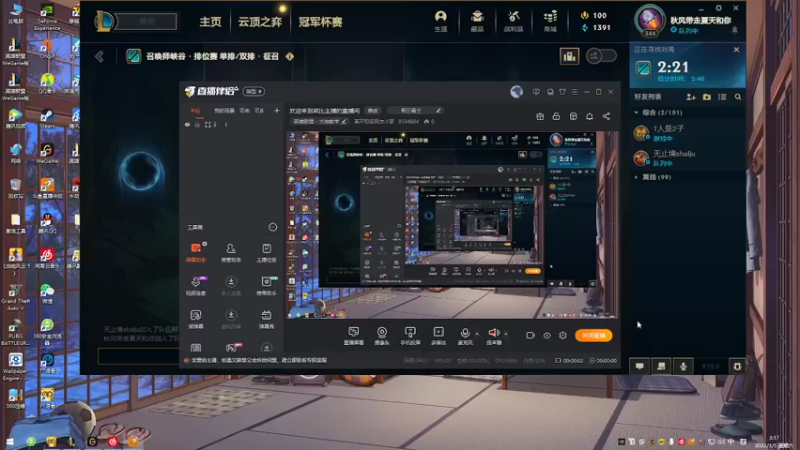Click the 2:21 queue timer
This screenshot has width=800, height=450.
[x=672, y=67]
